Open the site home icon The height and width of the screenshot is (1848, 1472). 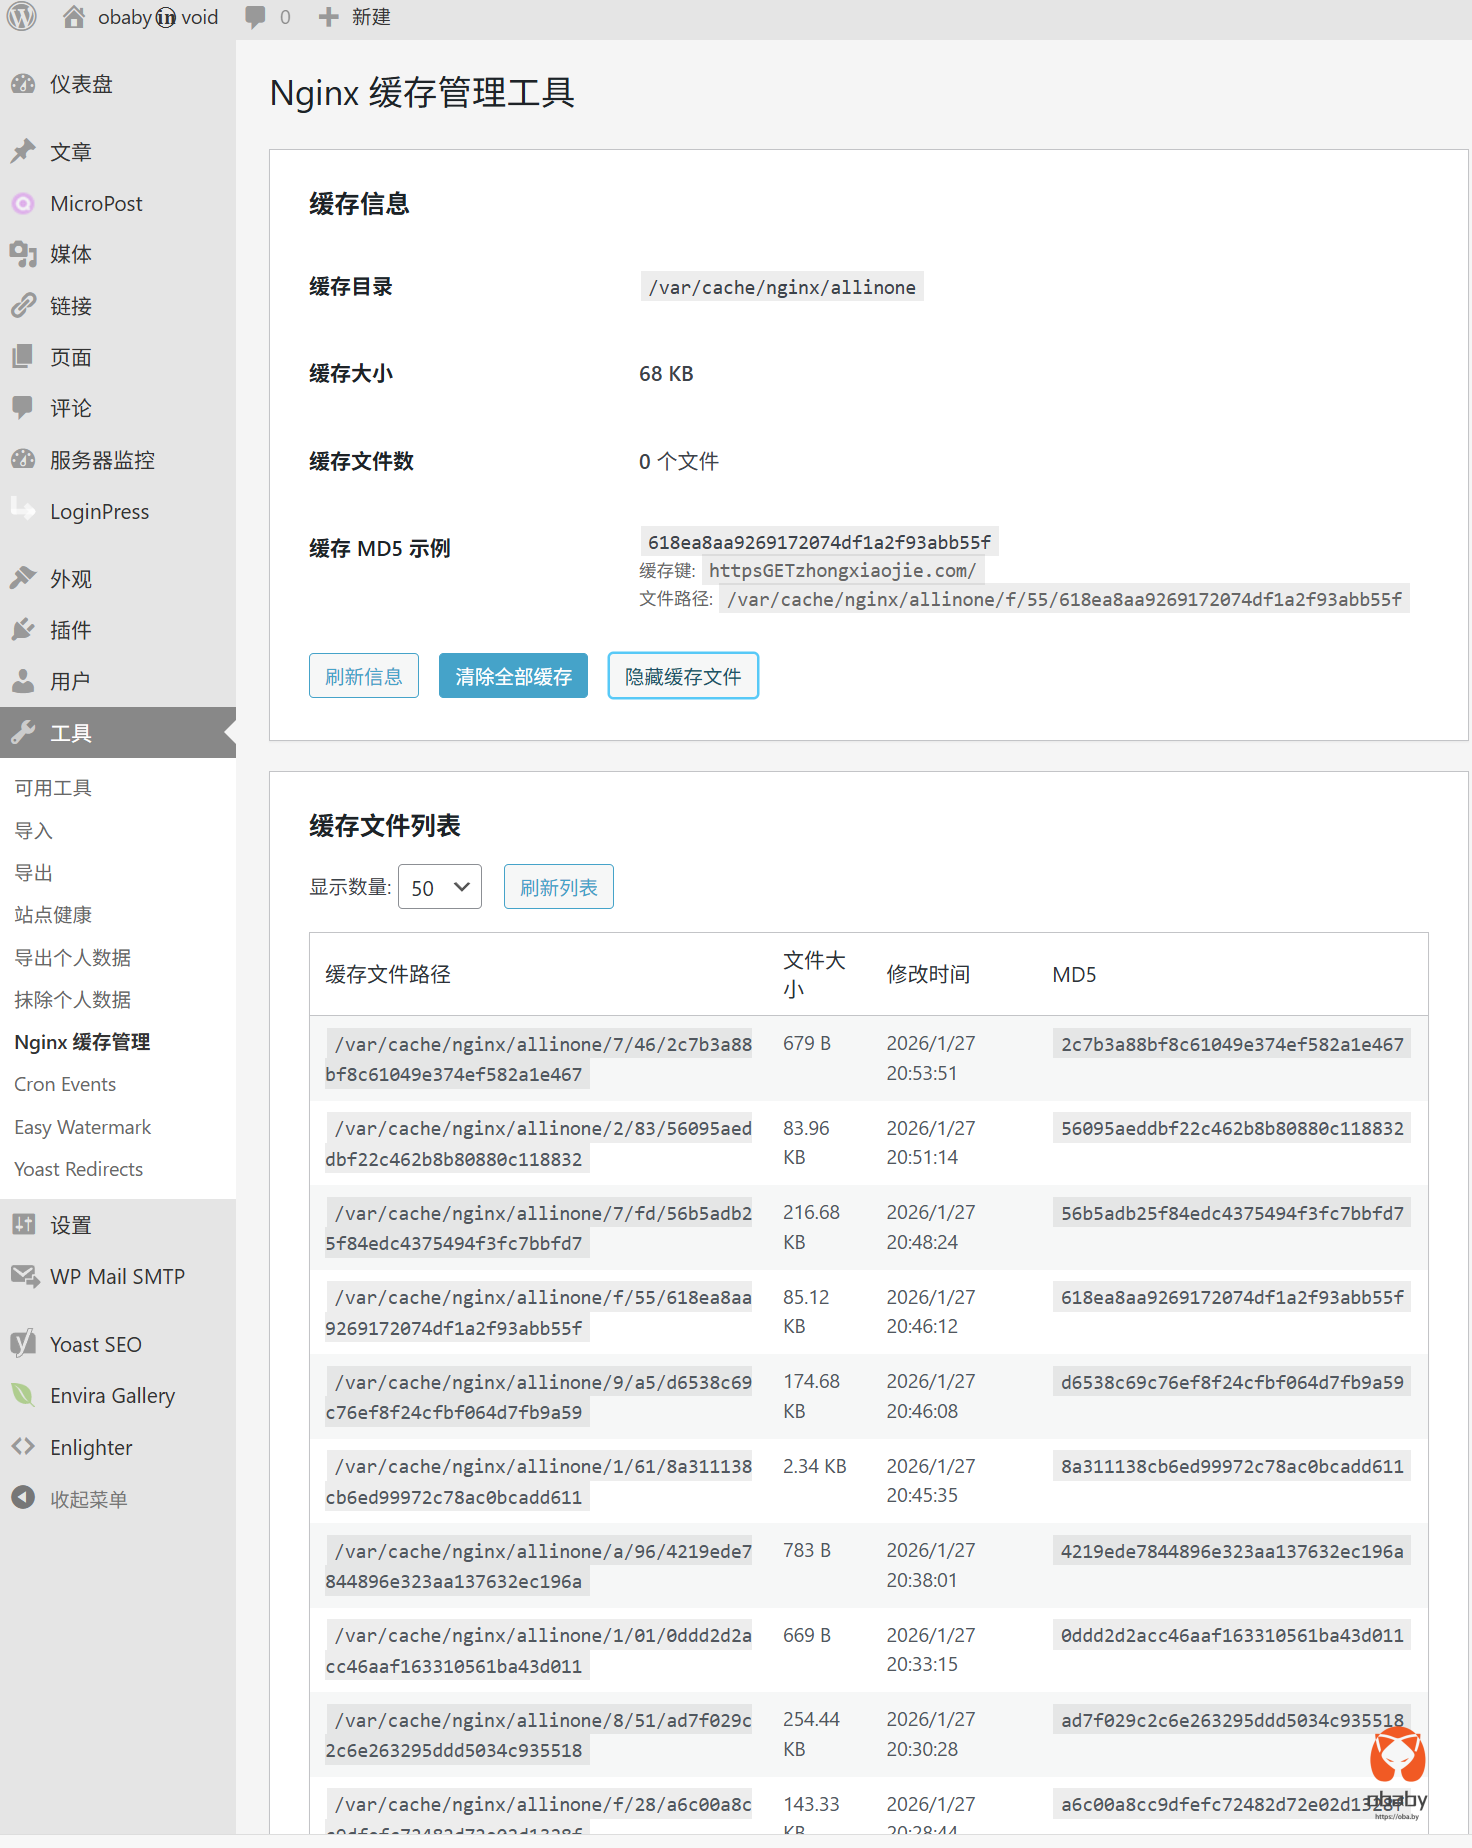74,17
